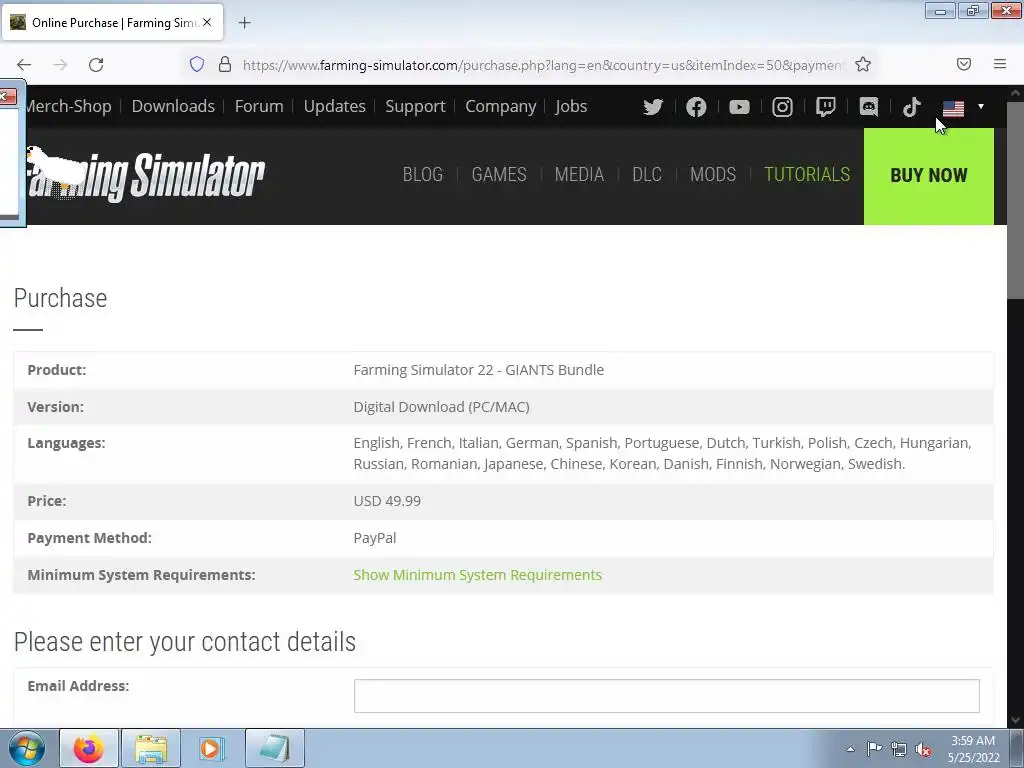Click the Save to Pocket icon

[964, 64]
